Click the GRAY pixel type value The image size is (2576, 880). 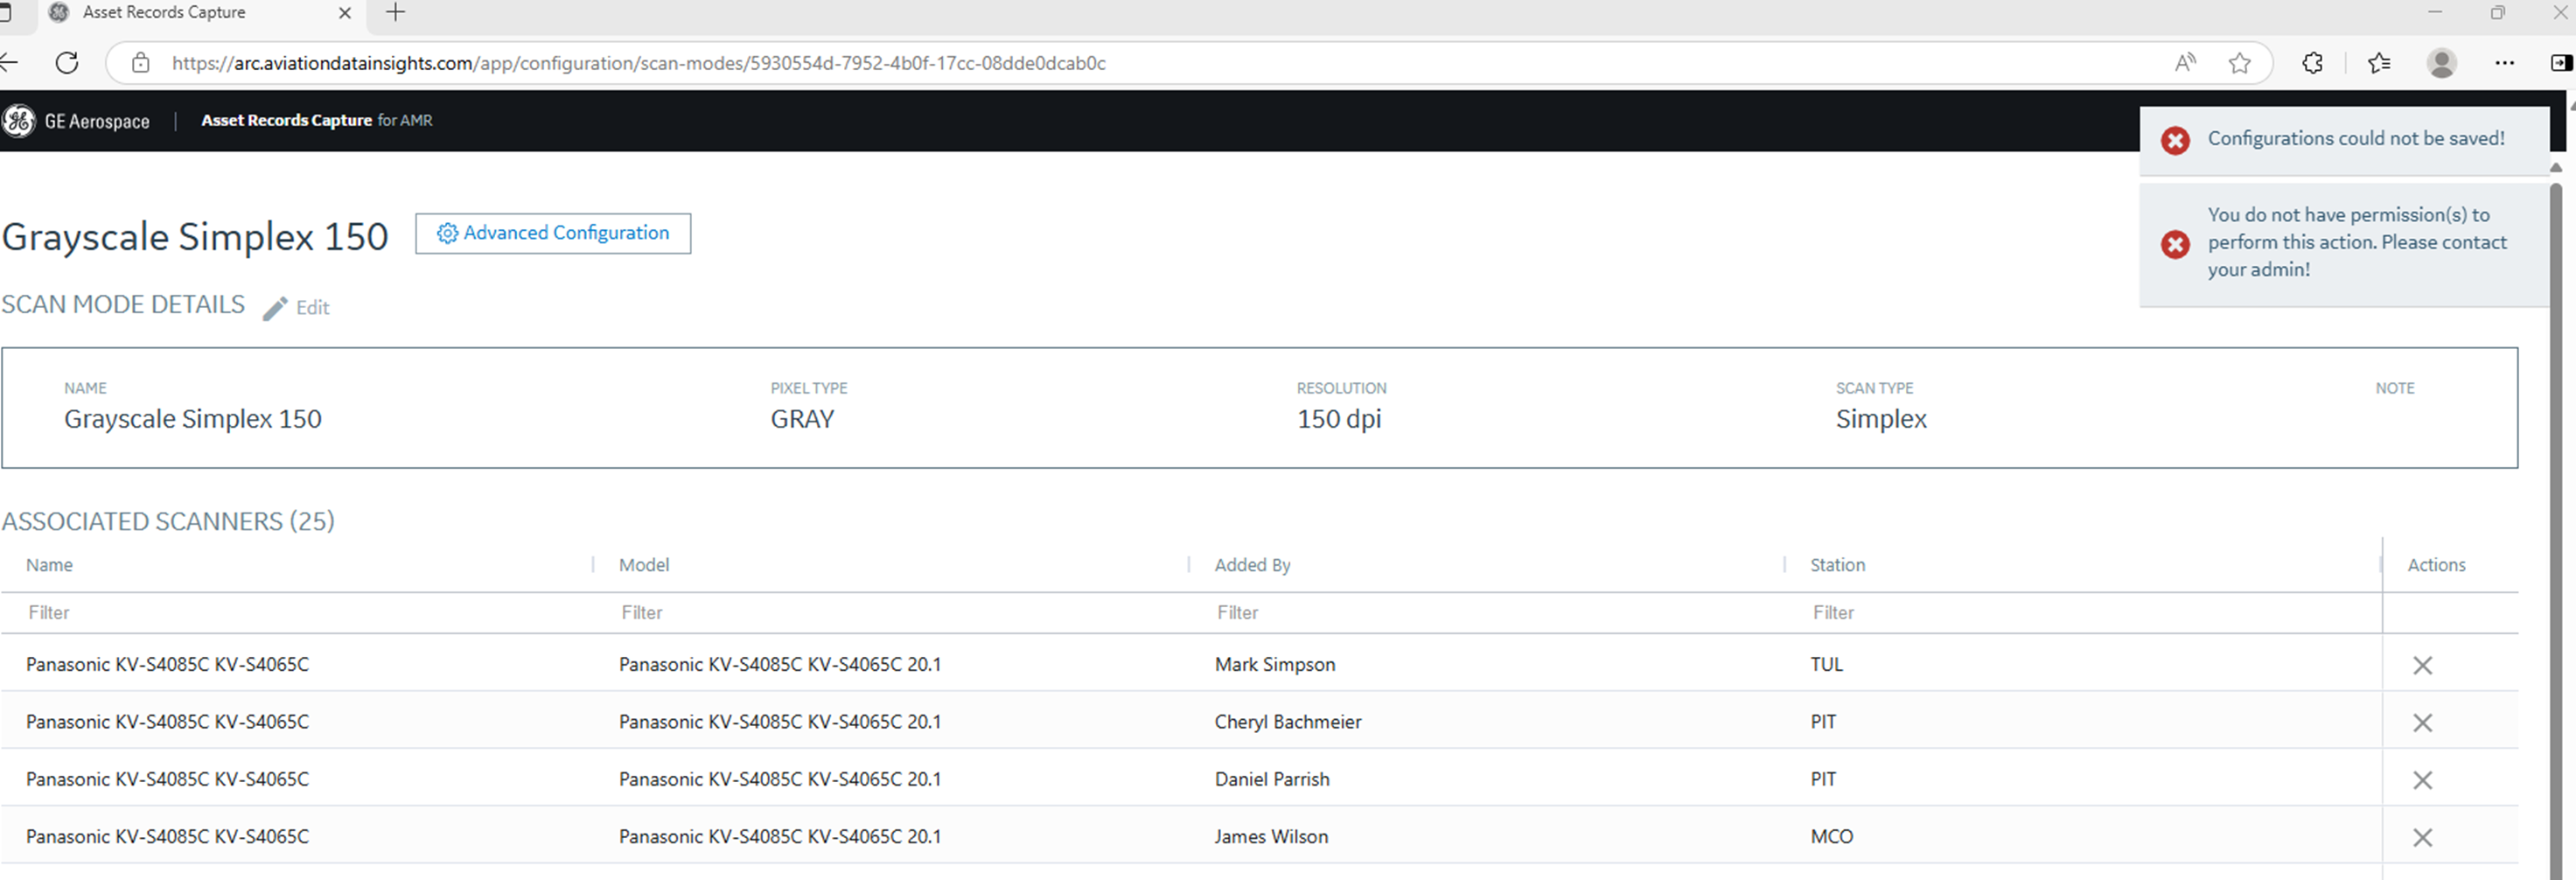802,419
